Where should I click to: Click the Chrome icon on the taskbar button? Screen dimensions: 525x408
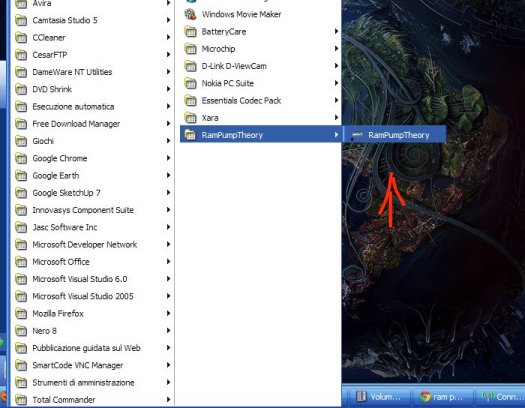click(425, 397)
